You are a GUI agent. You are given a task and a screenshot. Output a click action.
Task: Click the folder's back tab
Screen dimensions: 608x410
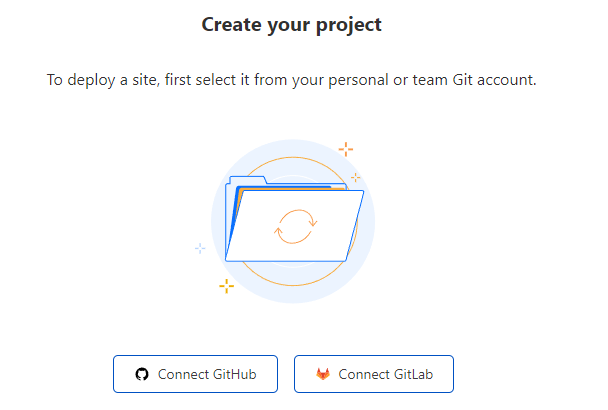pyautogui.click(x=245, y=179)
